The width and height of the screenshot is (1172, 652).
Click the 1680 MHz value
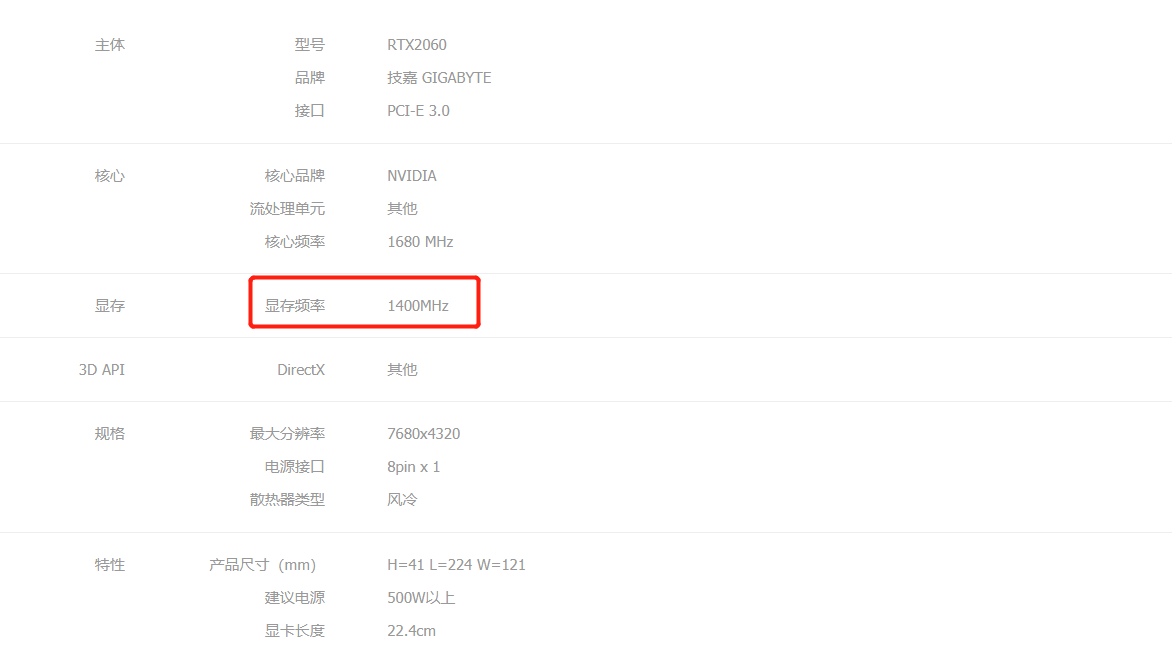tap(420, 242)
